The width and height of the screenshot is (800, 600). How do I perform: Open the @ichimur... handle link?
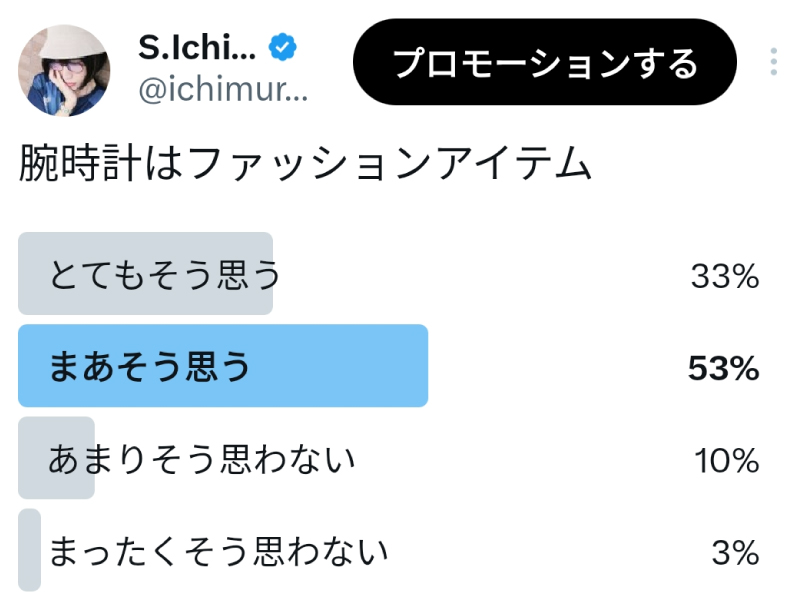[223, 93]
